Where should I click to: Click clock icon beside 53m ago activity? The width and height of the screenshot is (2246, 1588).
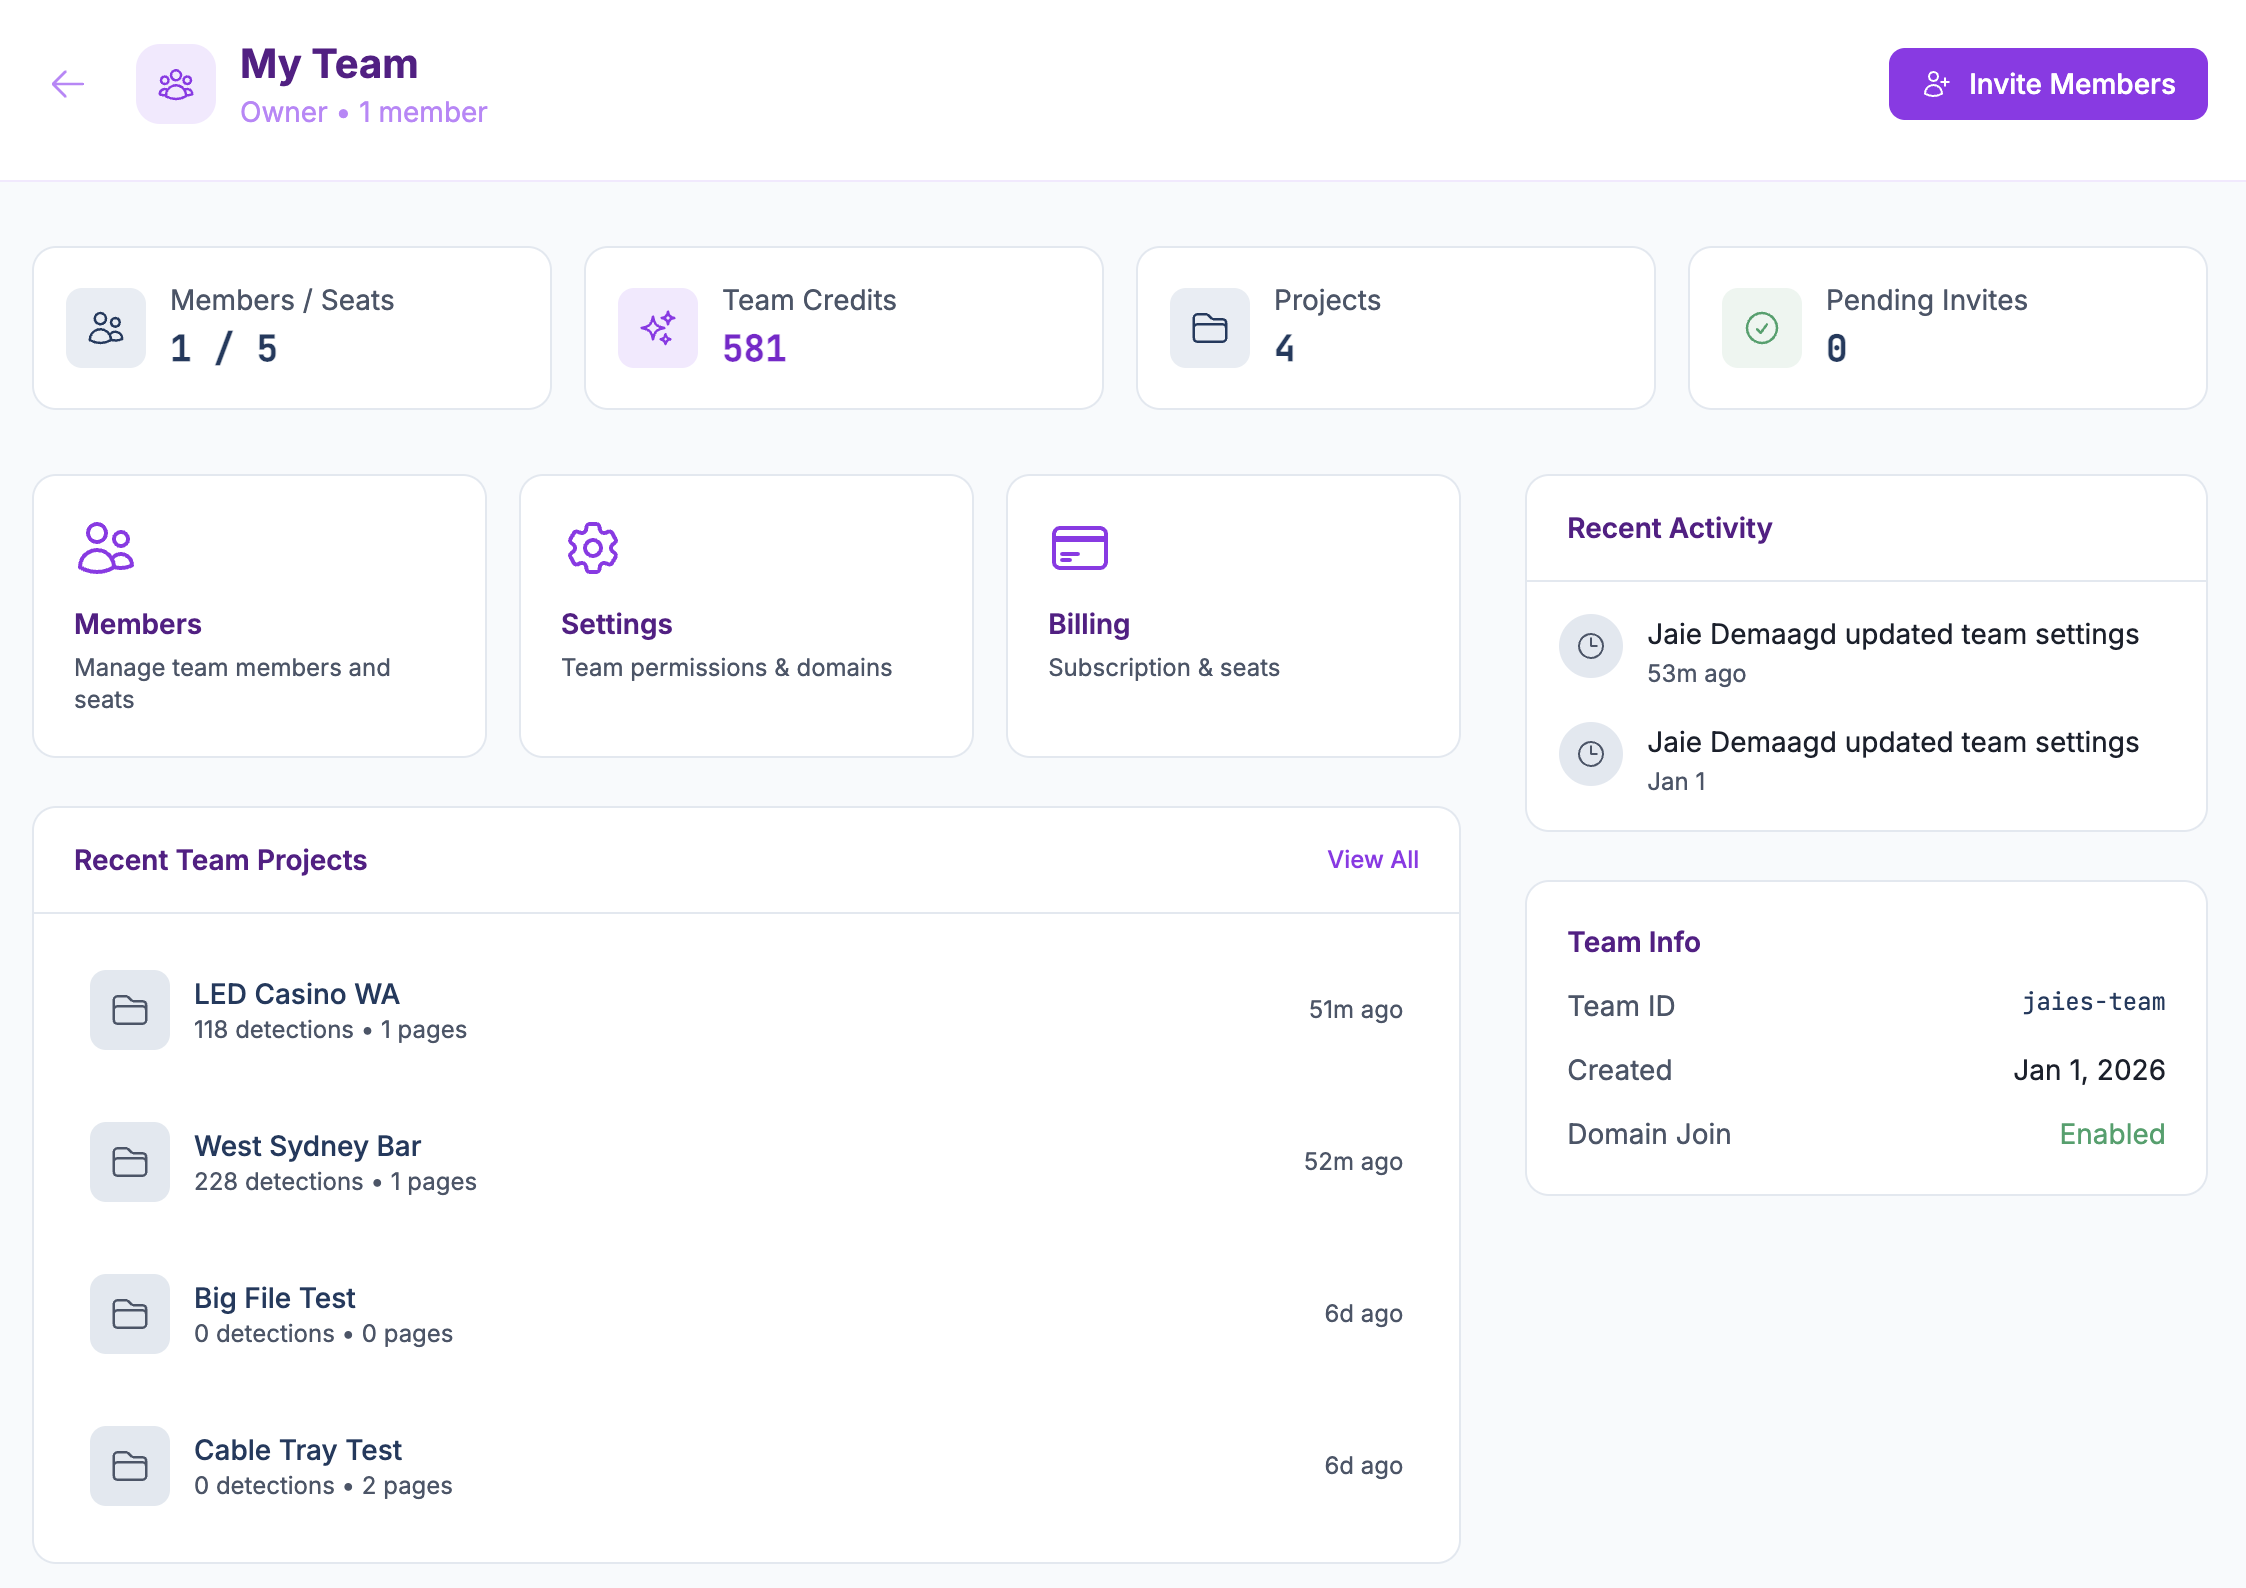(1591, 646)
